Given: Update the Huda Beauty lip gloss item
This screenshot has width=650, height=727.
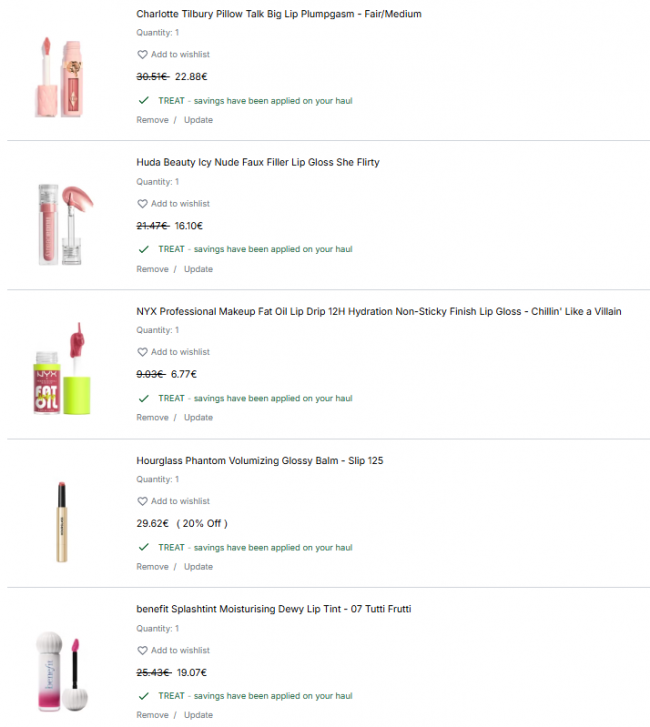Looking at the screenshot, I should [198, 269].
